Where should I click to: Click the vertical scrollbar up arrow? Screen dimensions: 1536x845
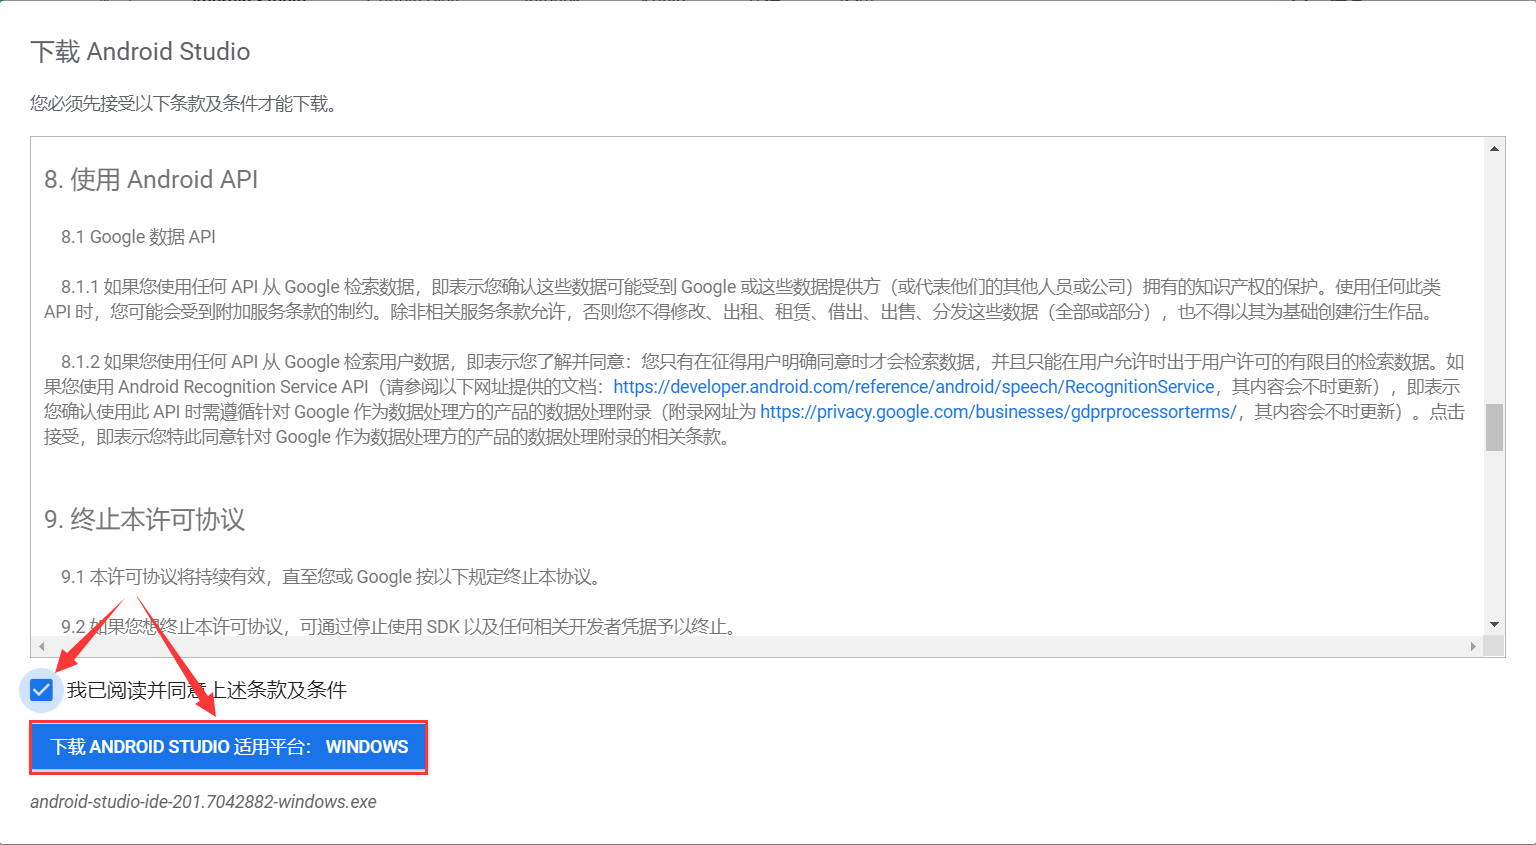tap(1494, 148)
